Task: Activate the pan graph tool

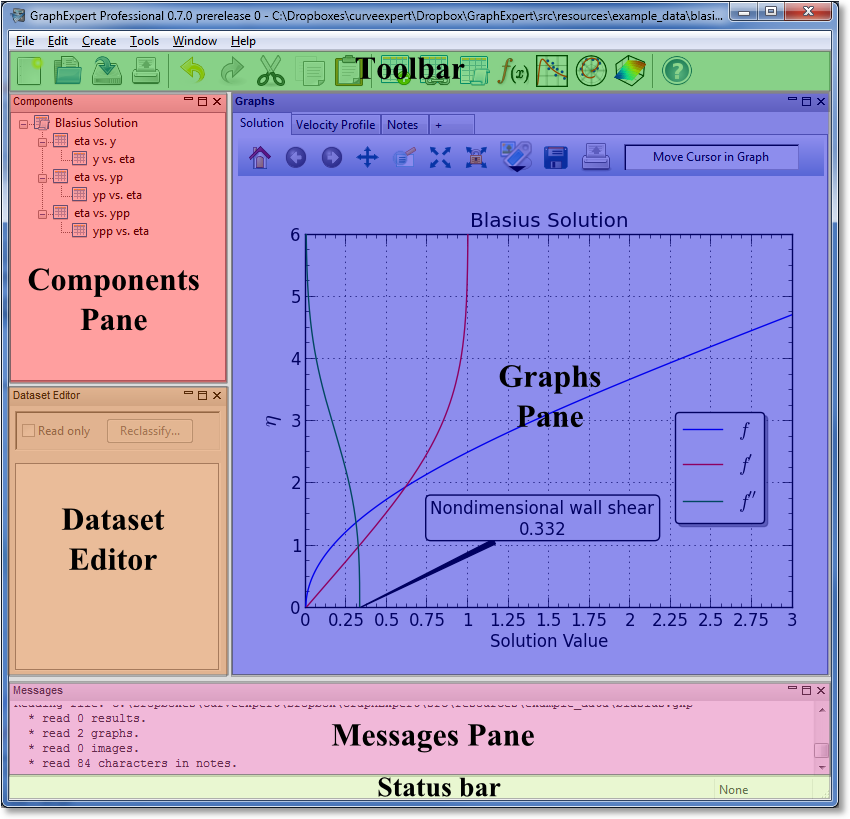Action: coord(368,158)
